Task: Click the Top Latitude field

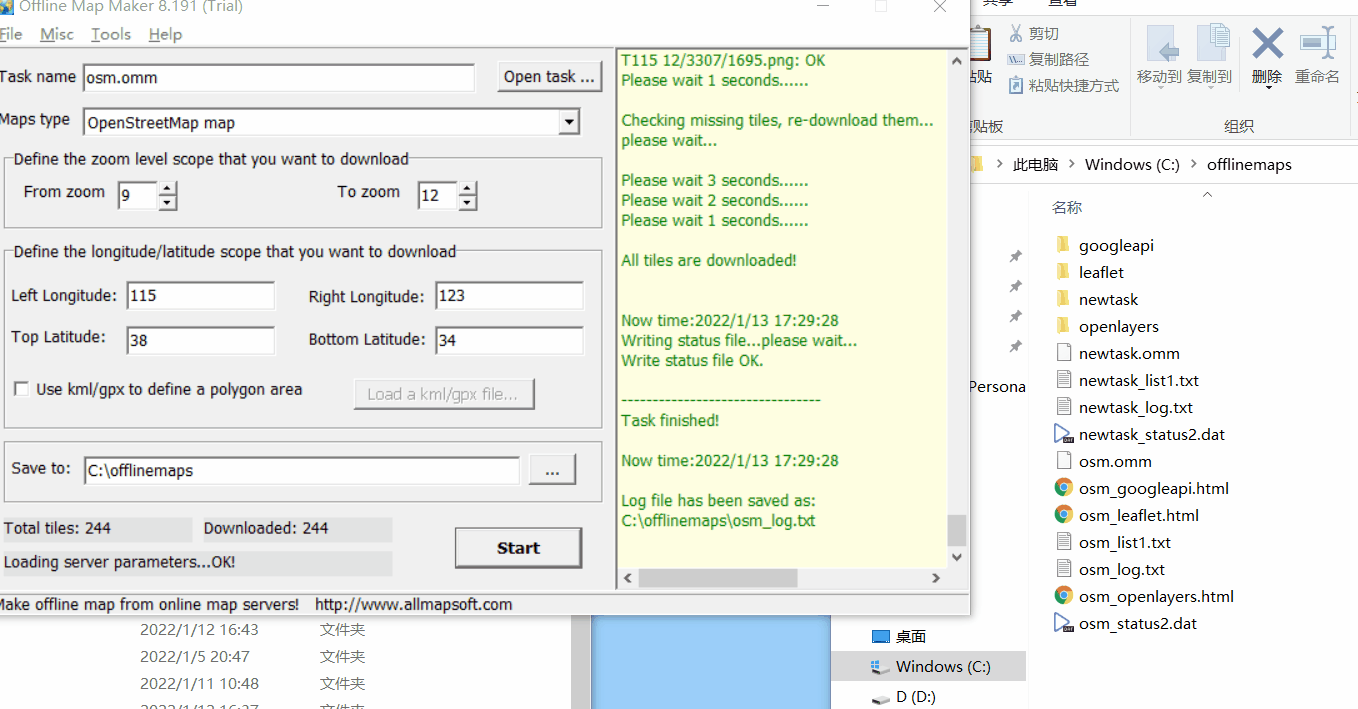Action: [200, 340]
